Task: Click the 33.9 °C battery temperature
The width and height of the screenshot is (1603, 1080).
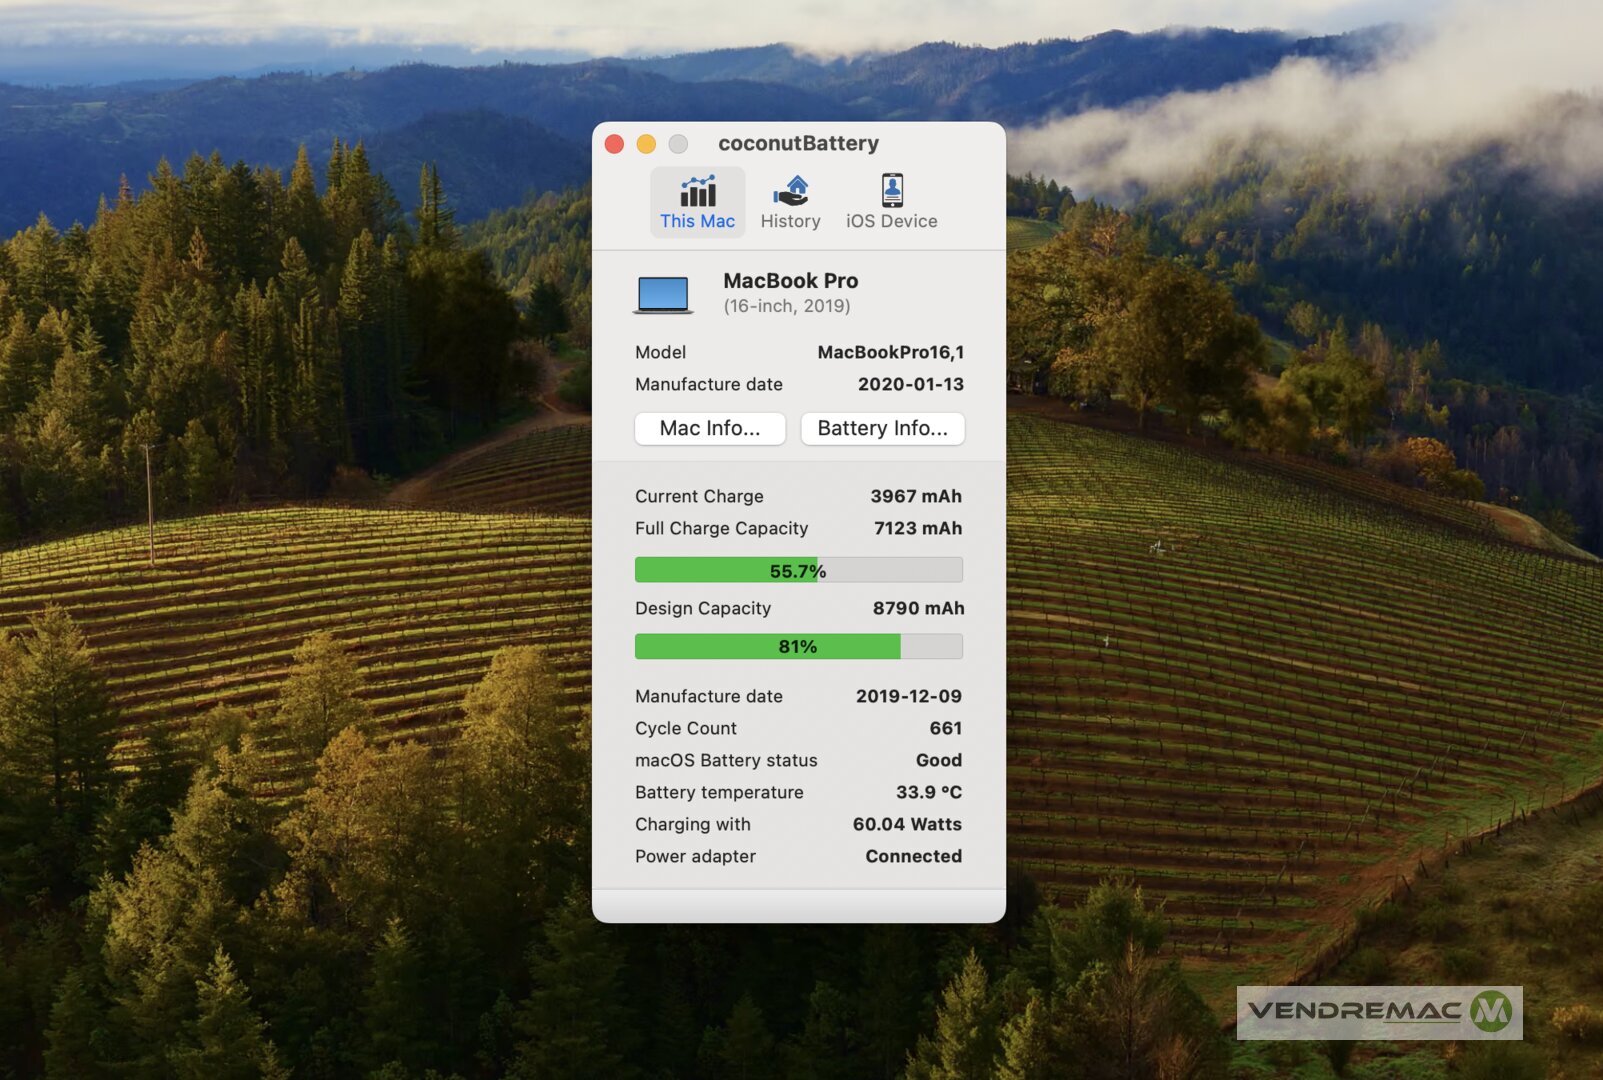Action: point(928,792)
